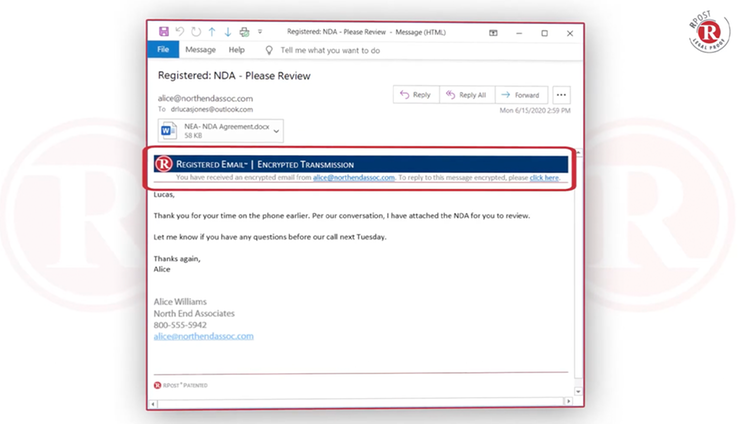Click 'North End Associates' in signature

(x=194, y=313)
